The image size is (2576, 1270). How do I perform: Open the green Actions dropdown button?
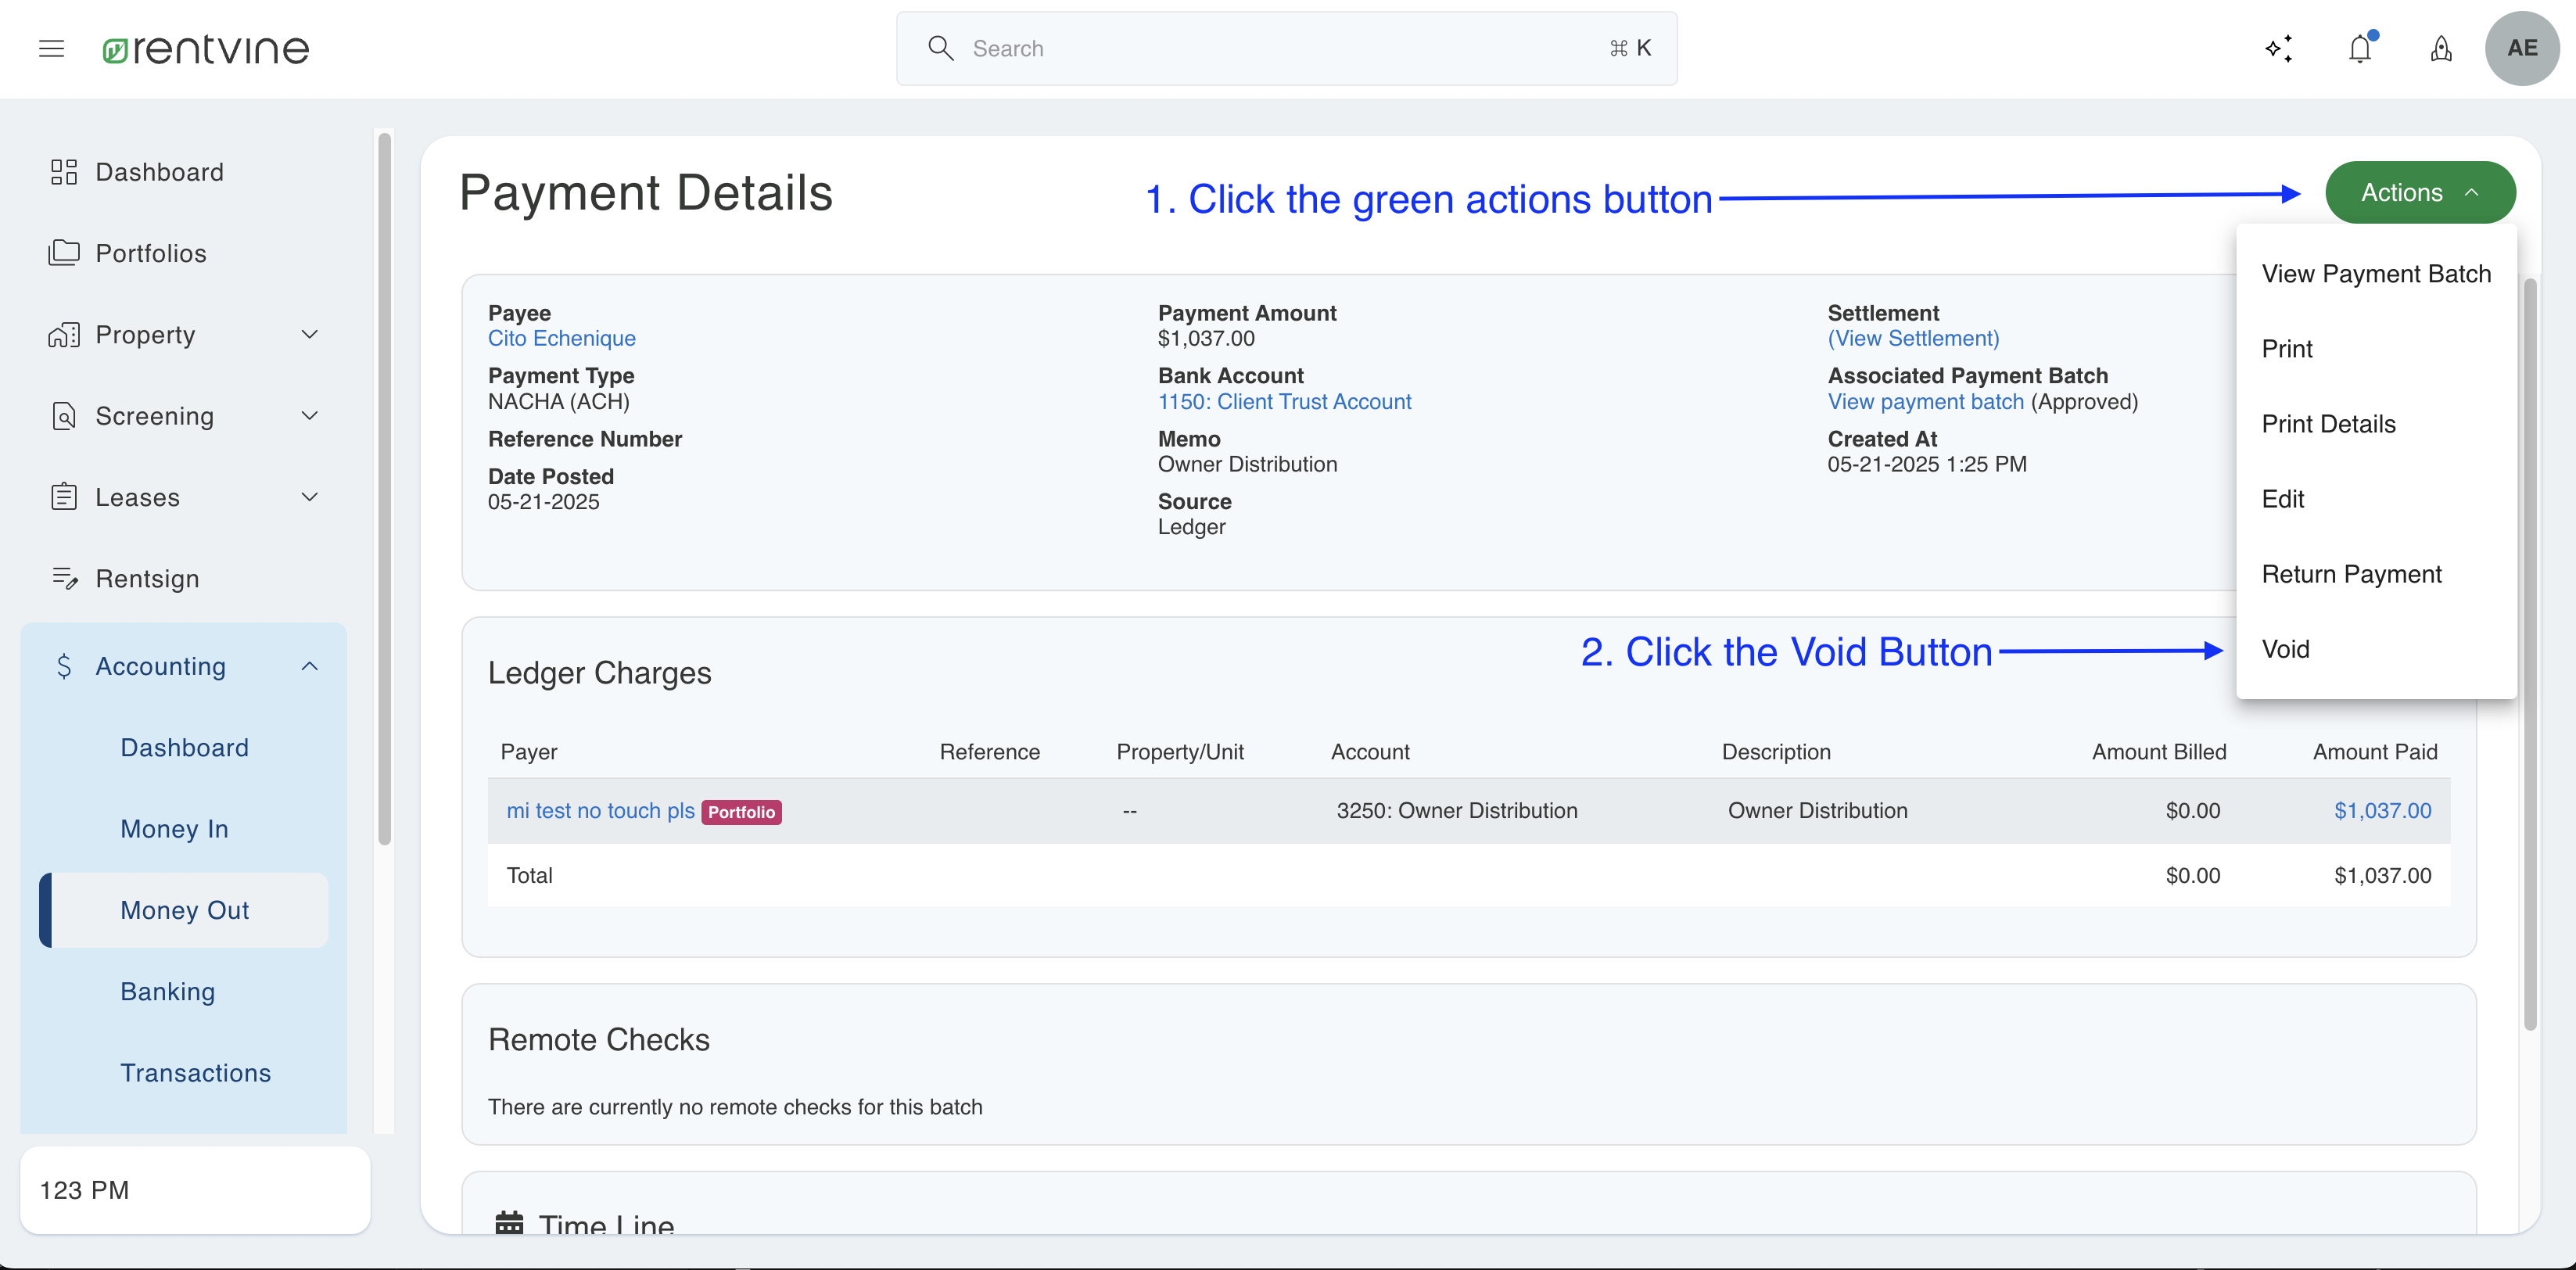(x=2420, y=192)
